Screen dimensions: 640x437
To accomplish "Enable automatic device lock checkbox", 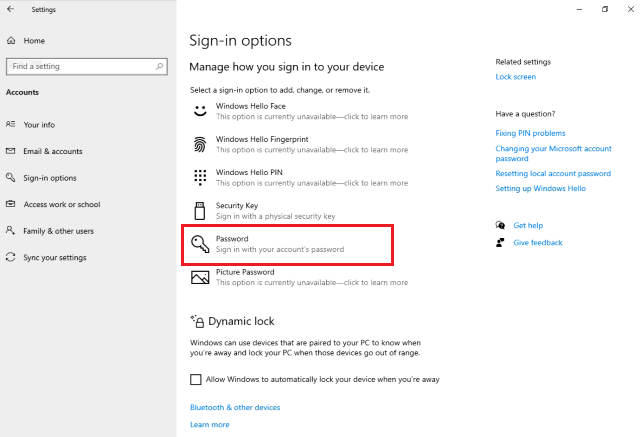I will (196, 380).
